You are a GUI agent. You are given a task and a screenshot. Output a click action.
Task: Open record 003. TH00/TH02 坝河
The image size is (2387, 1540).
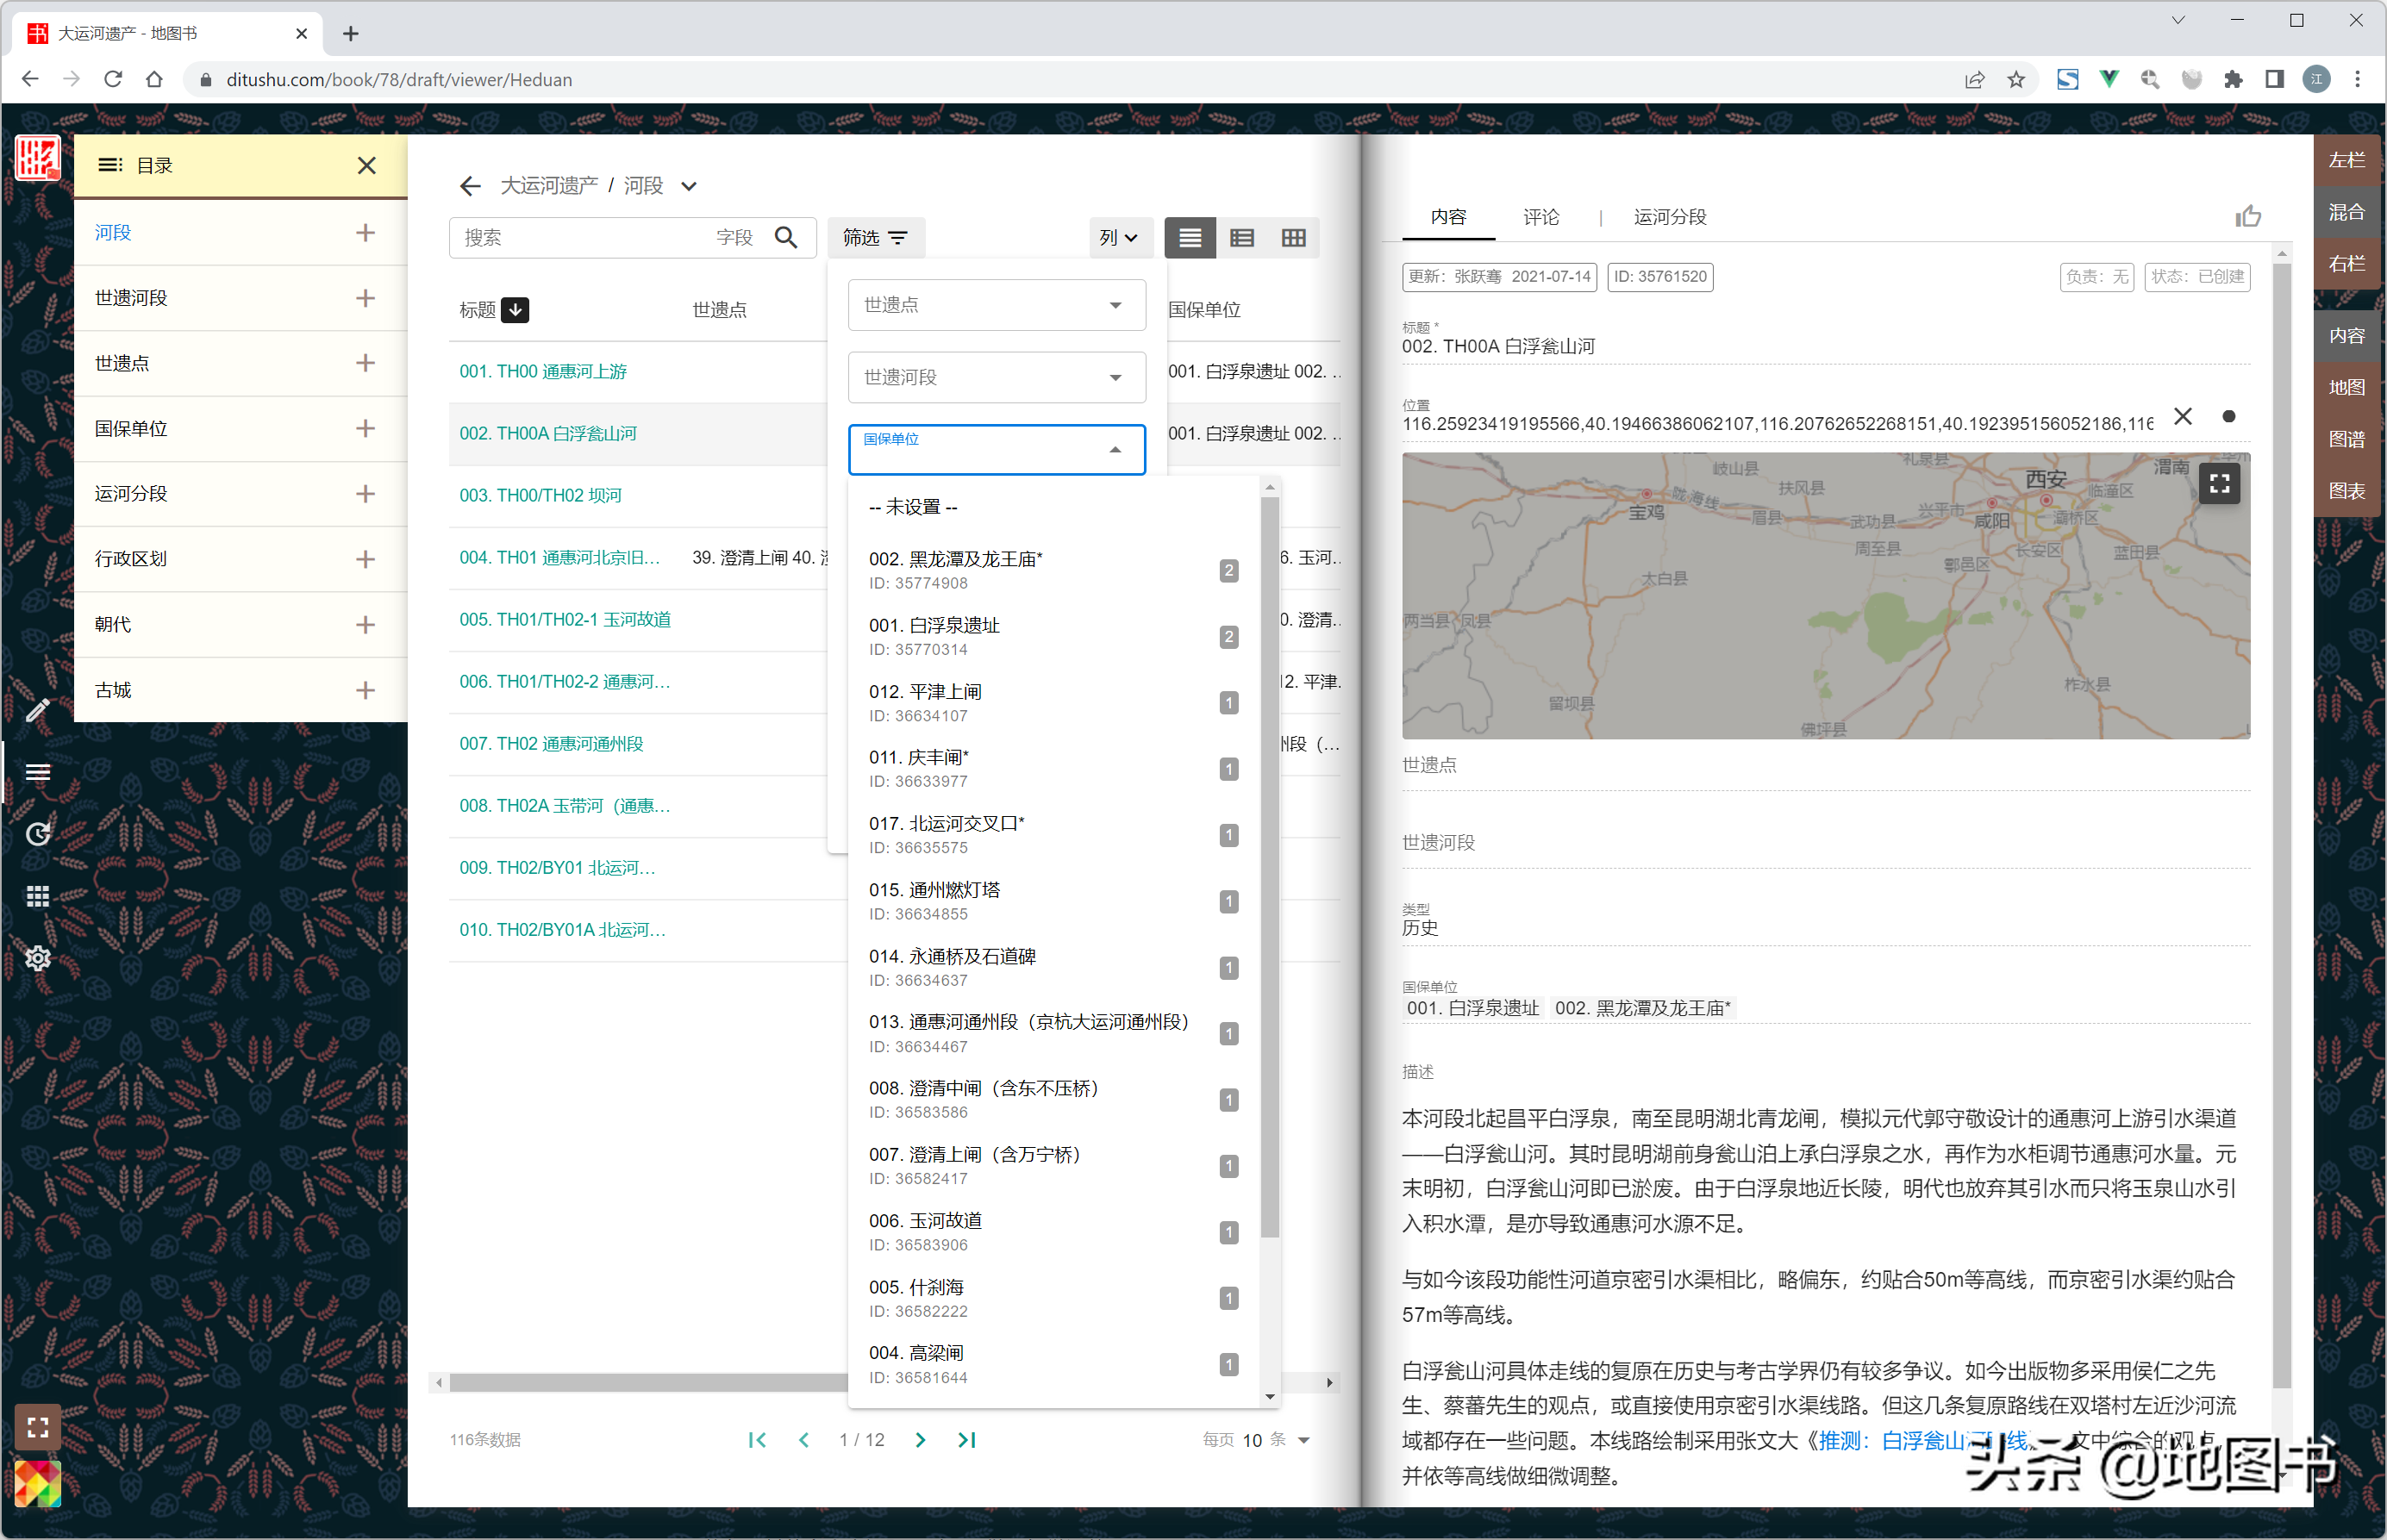pyautogui.click(x=540, y=495)
